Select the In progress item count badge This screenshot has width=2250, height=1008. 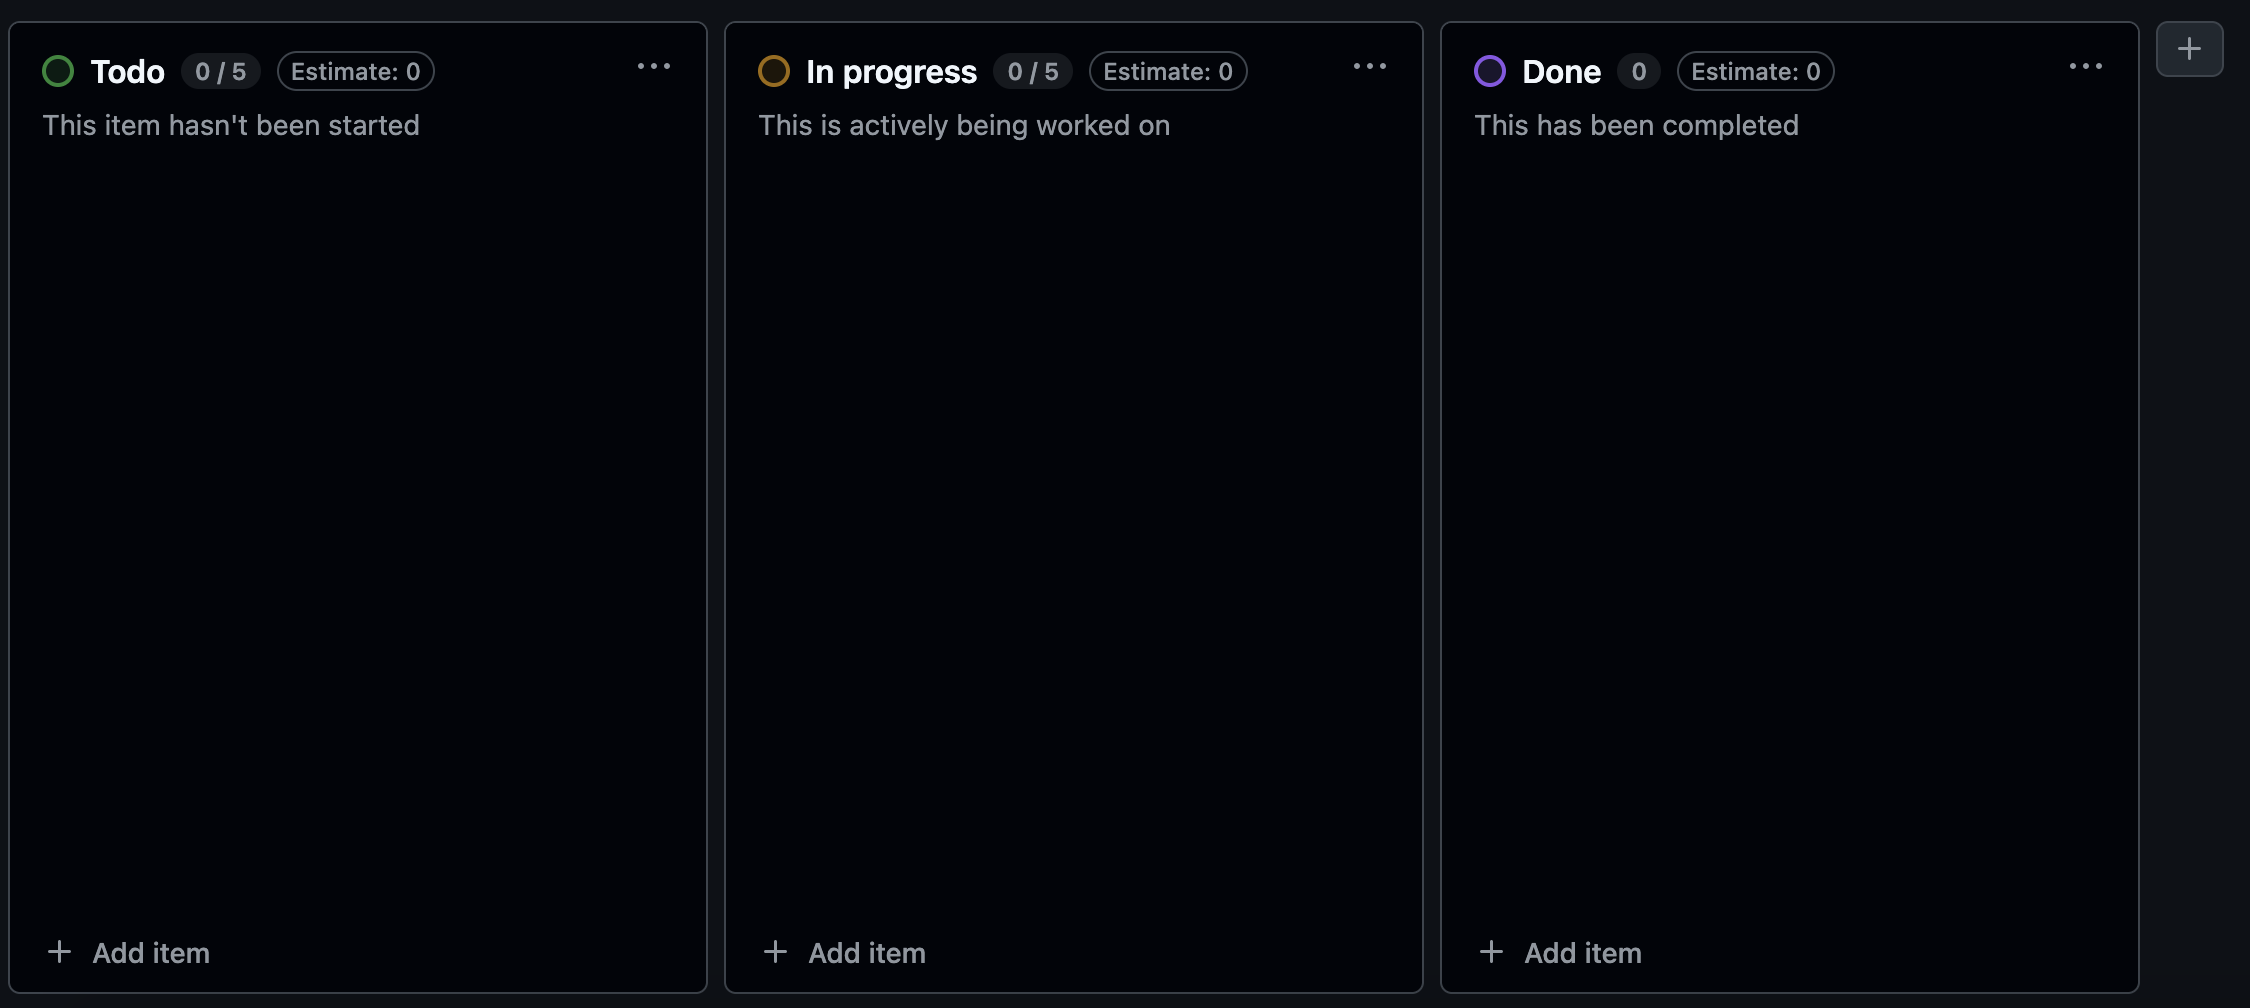click(1034, 71)
